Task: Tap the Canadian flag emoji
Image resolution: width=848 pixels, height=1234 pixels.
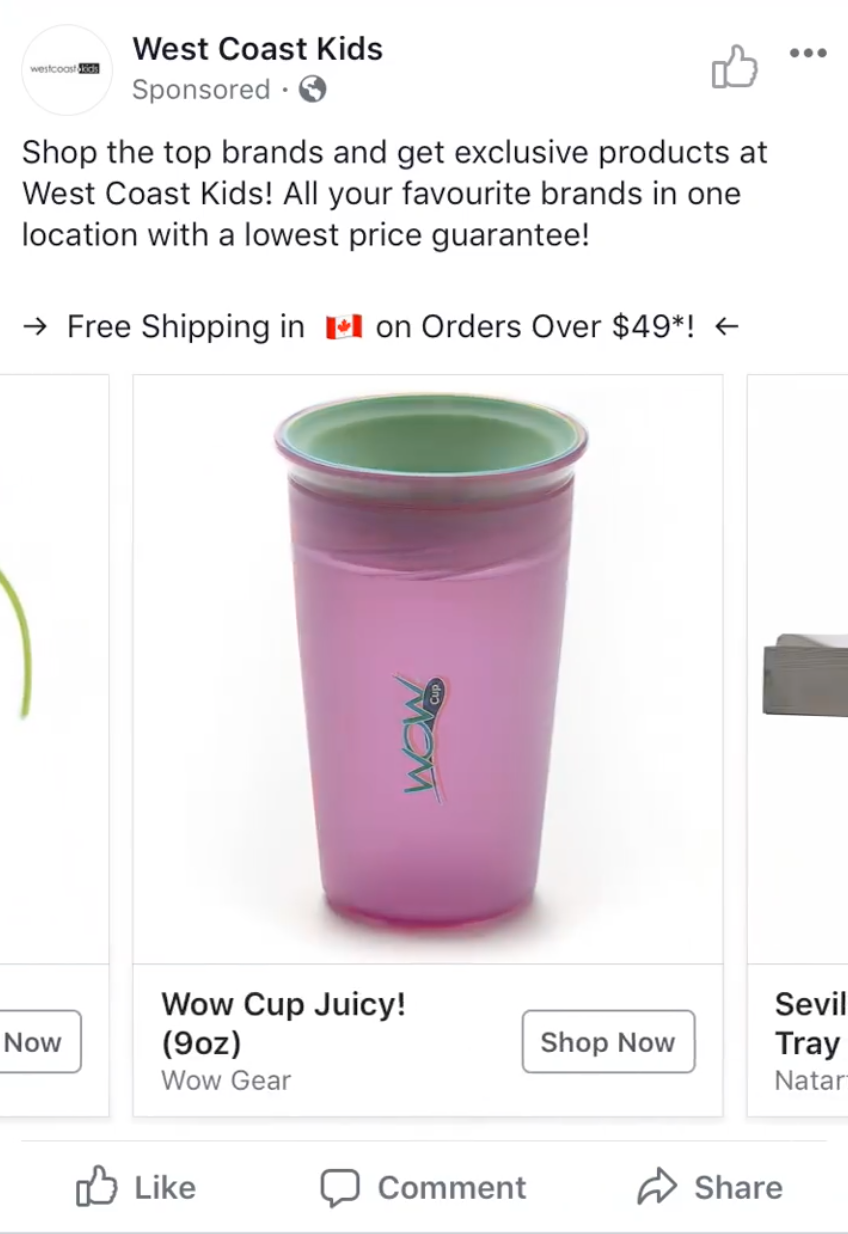Action: coord(343,327)
